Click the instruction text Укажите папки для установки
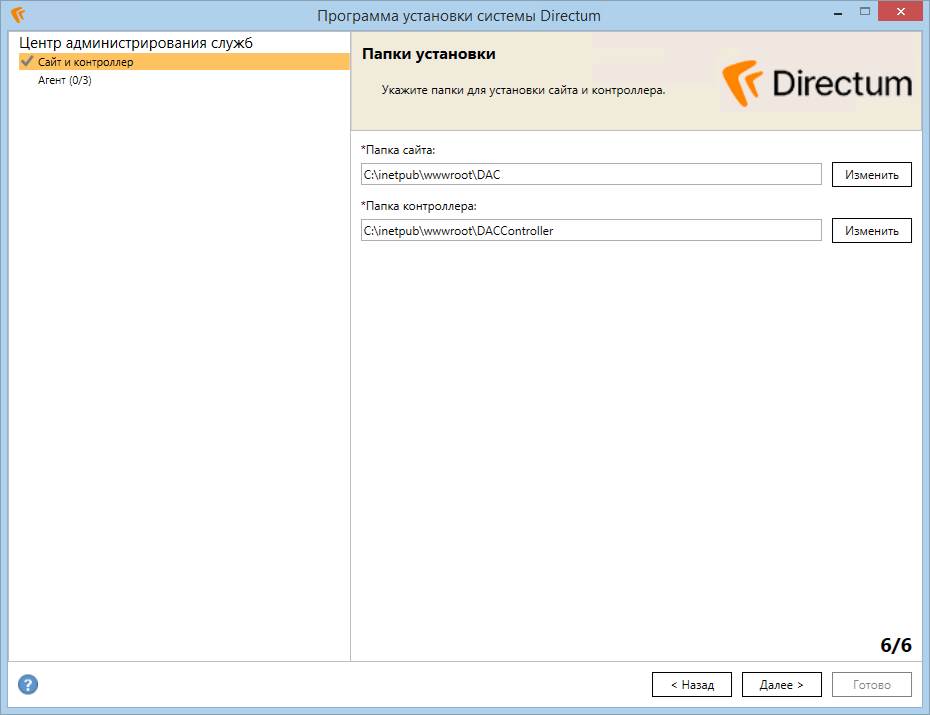The image size is (930, 715). (x=523, y=91)
